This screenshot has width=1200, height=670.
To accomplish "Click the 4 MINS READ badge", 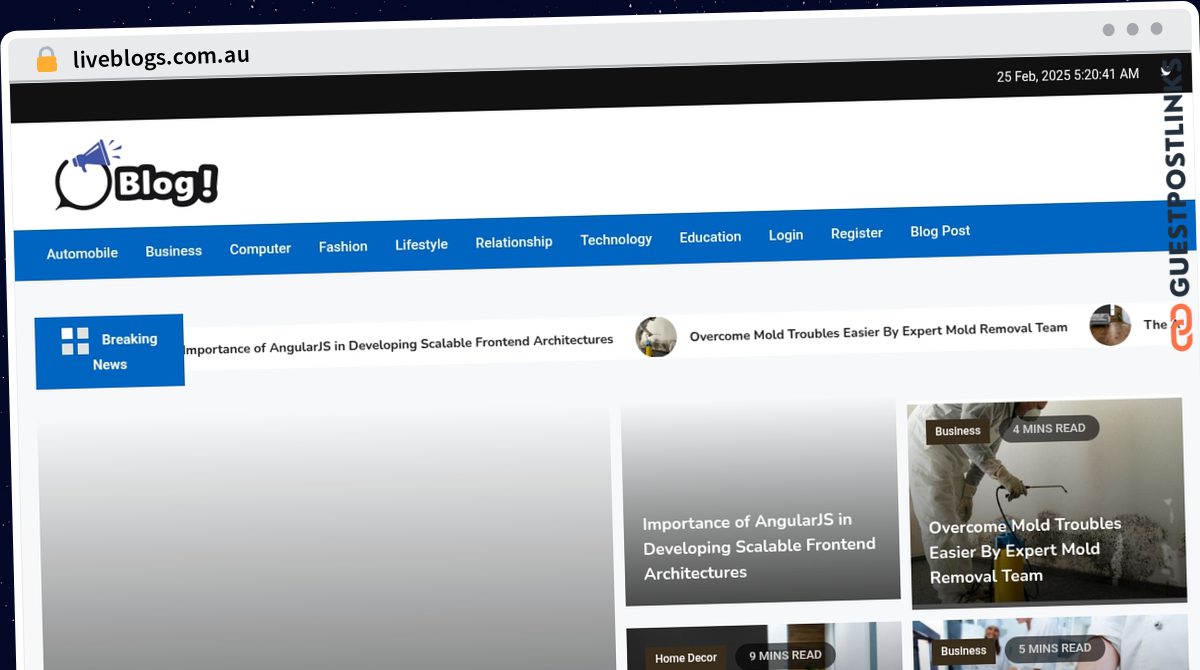I will click(x=1049, y=428).
